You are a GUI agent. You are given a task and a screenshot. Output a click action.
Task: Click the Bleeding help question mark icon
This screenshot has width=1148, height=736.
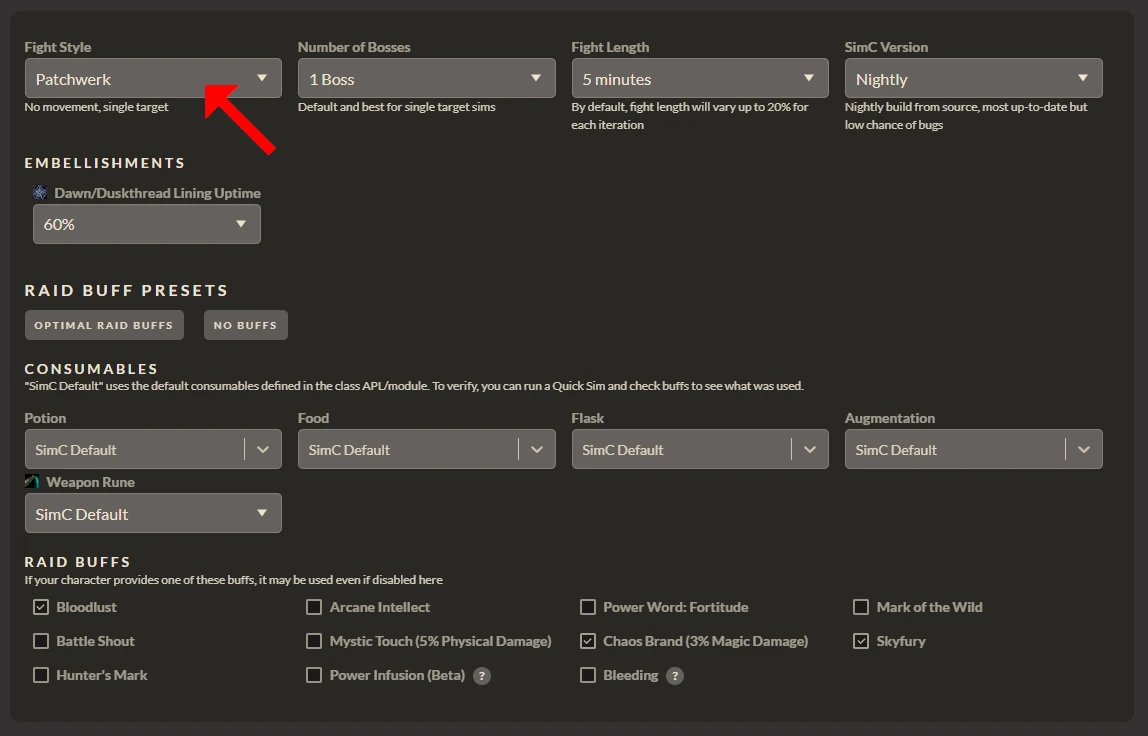click(675, 676)
